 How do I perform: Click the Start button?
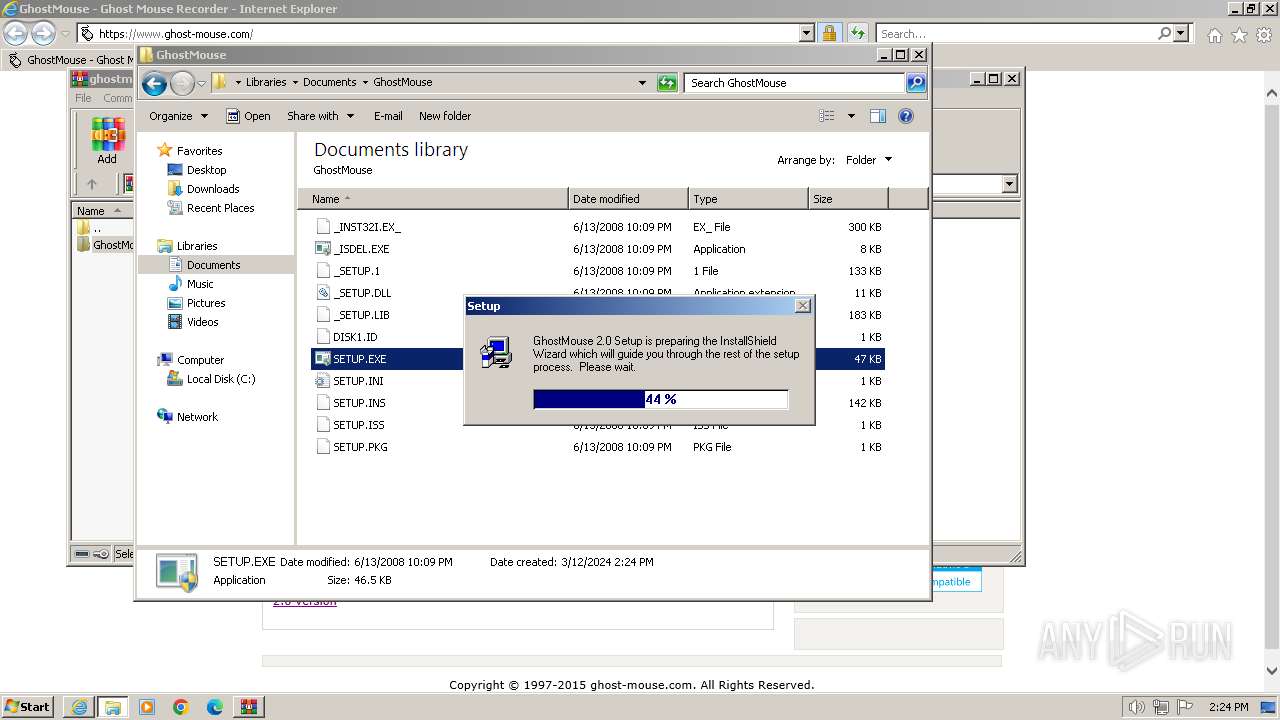click(28, 707)
